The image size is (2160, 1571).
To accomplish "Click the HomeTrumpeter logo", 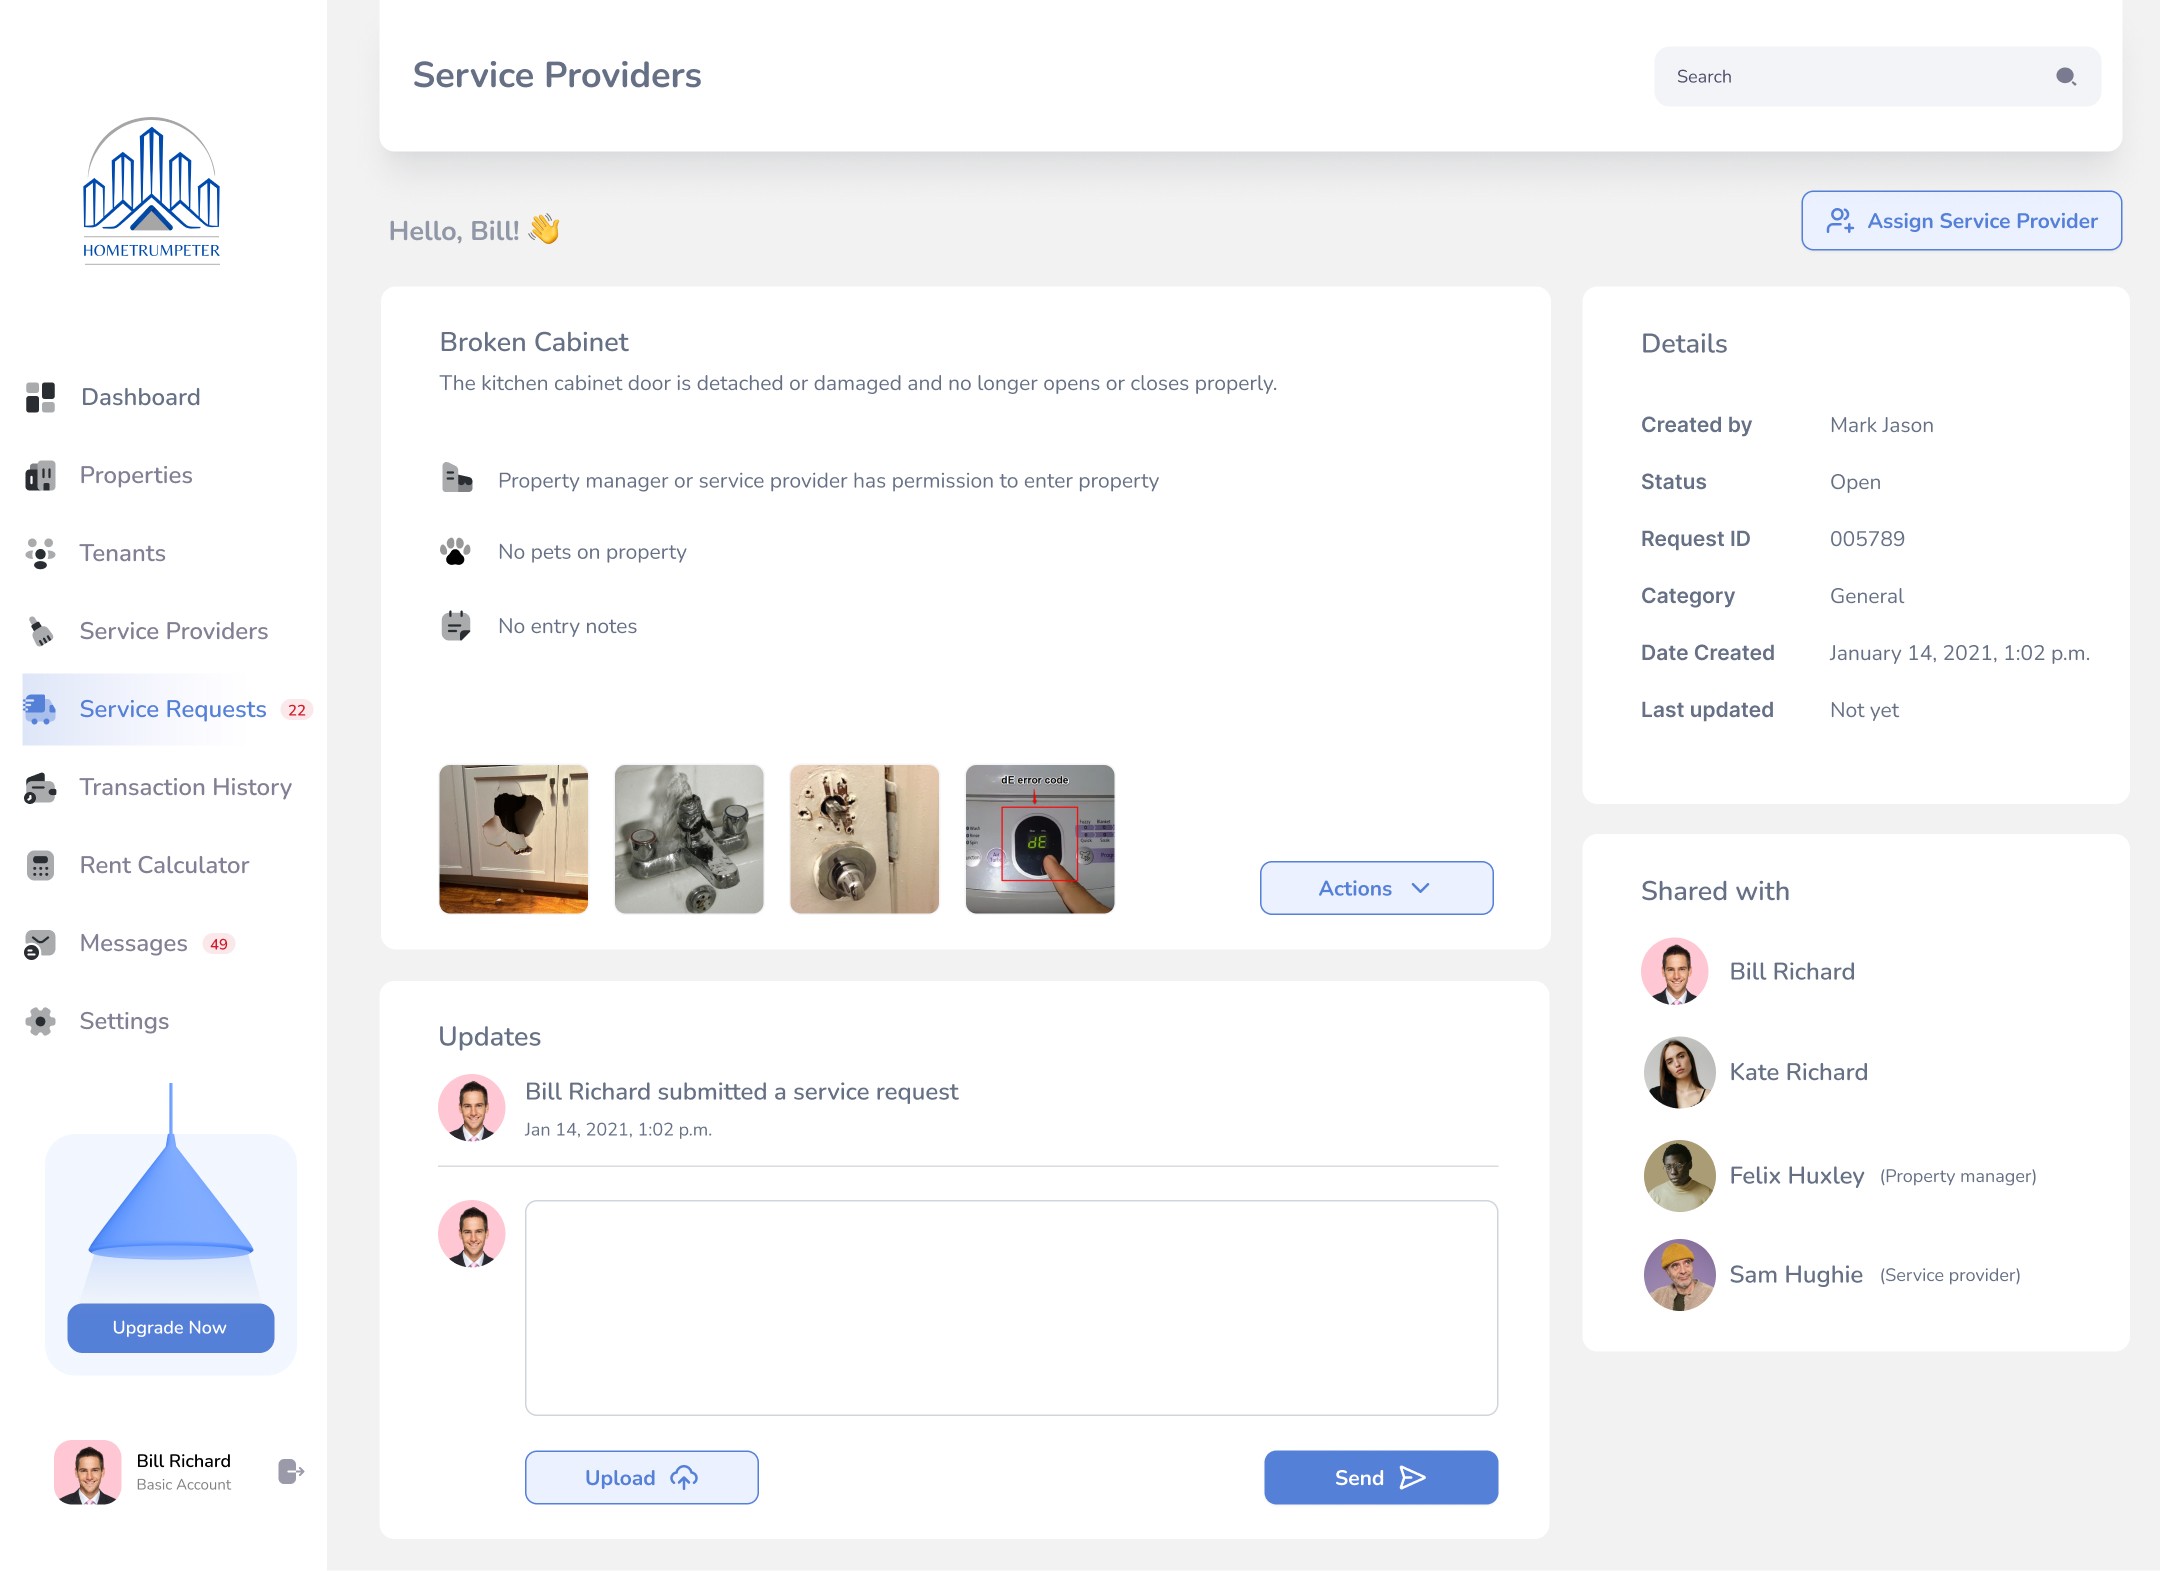I will point(151,189).
